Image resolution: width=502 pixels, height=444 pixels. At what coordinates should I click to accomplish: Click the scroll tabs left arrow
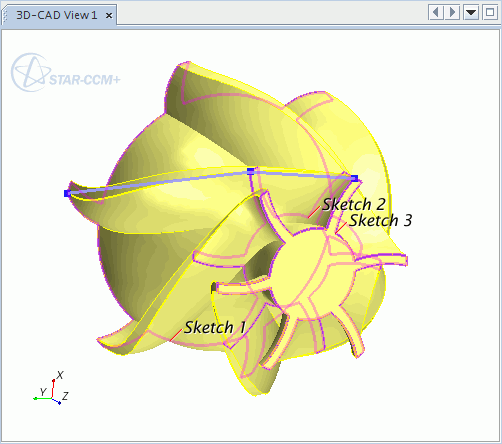436,13
